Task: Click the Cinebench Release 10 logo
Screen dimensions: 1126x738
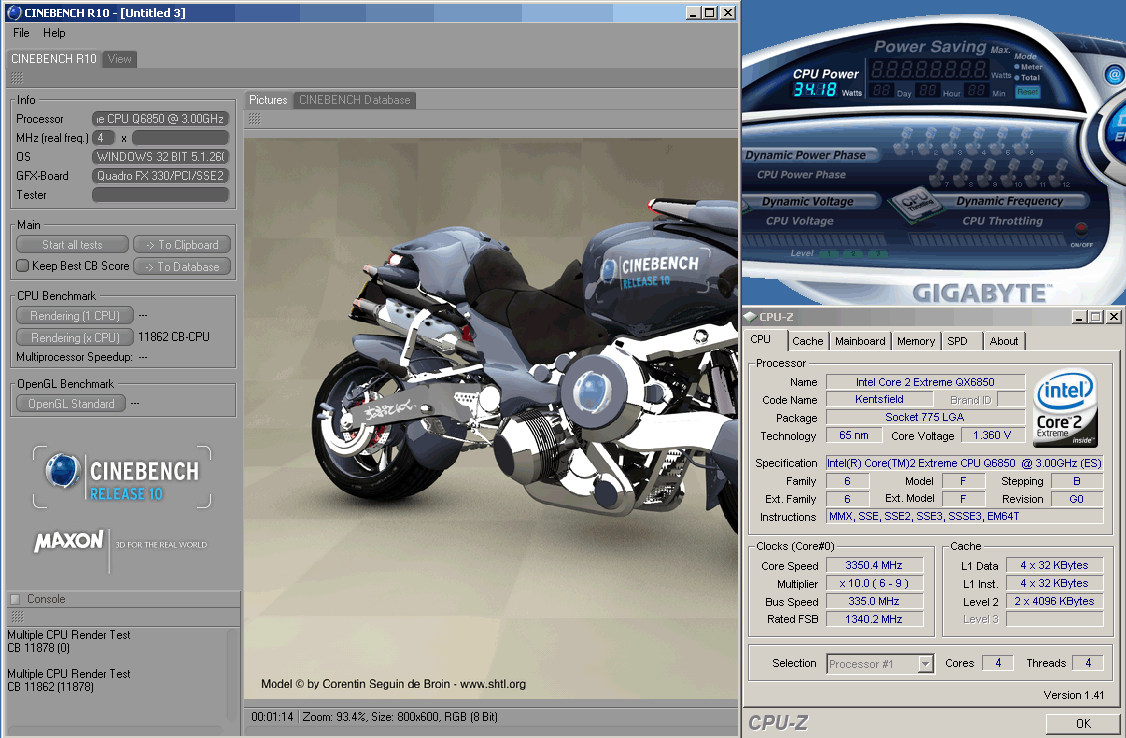Action: click(122, 478)
